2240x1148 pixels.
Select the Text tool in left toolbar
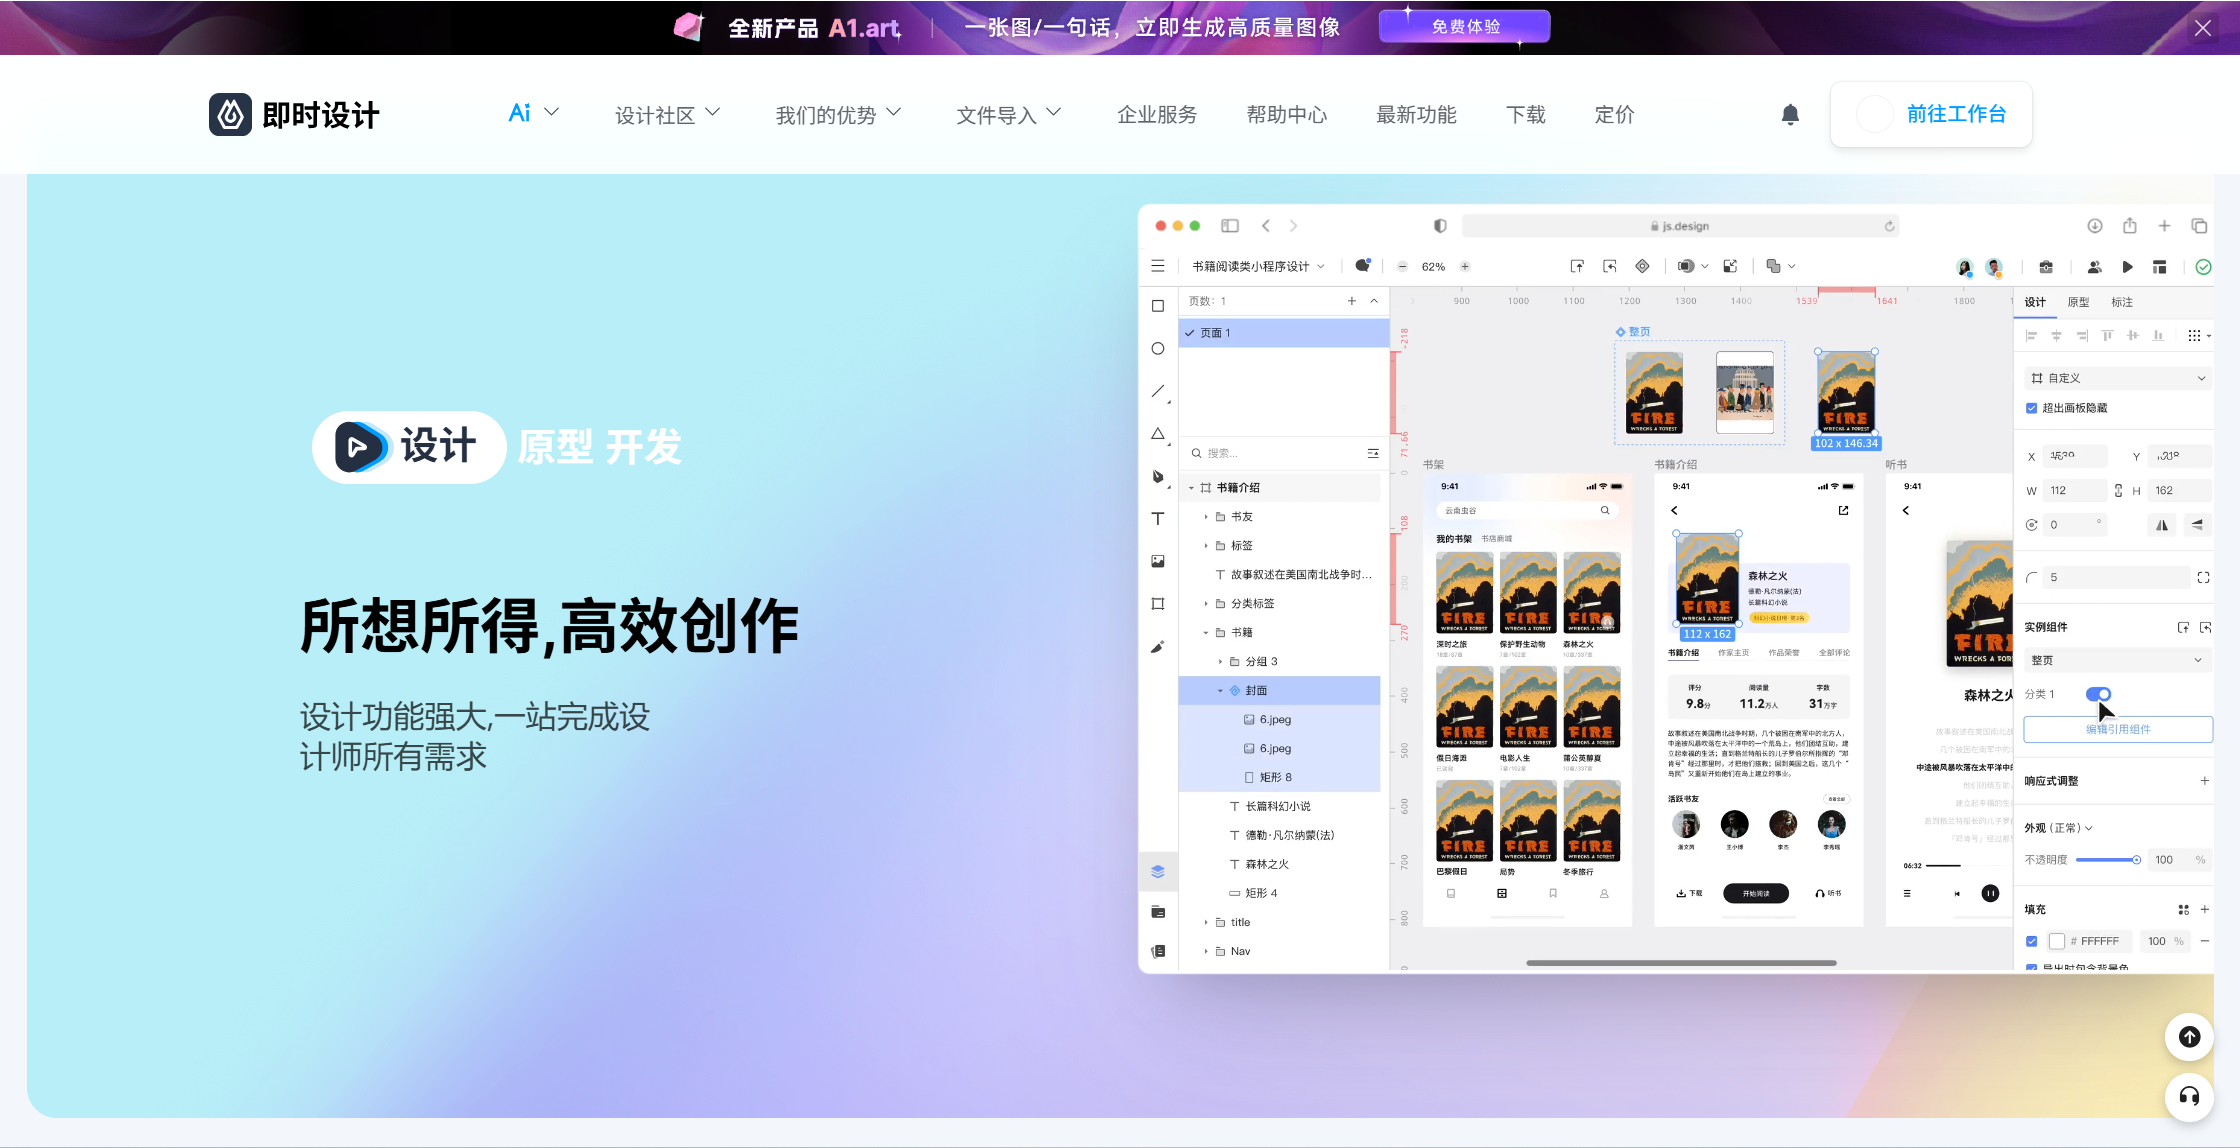(x=1158, y=519)
